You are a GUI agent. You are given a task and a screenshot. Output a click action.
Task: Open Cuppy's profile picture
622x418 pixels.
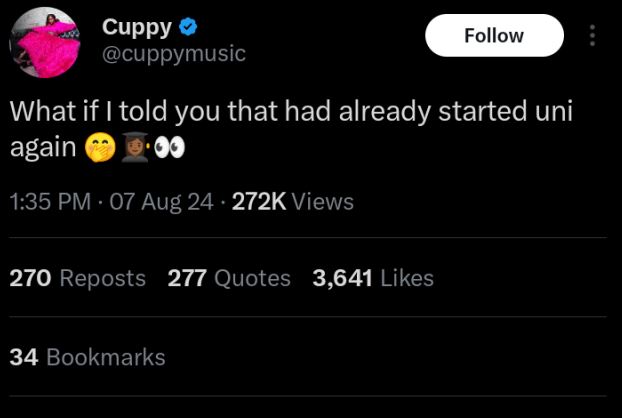tap(45, 42)
